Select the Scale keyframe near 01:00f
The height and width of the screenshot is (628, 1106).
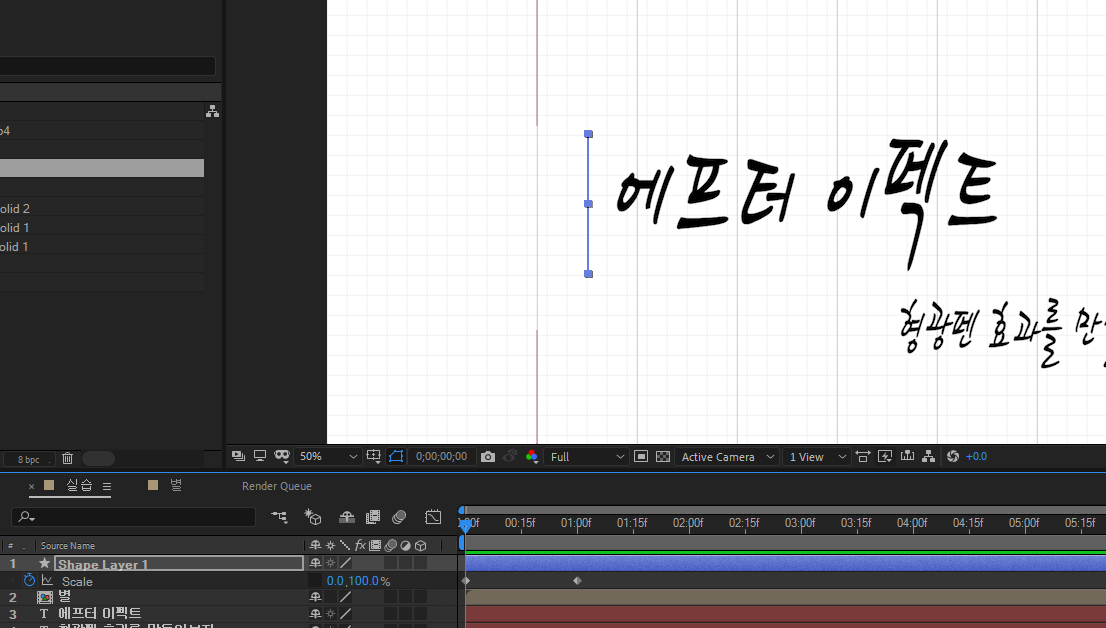(x=577, y=581)
